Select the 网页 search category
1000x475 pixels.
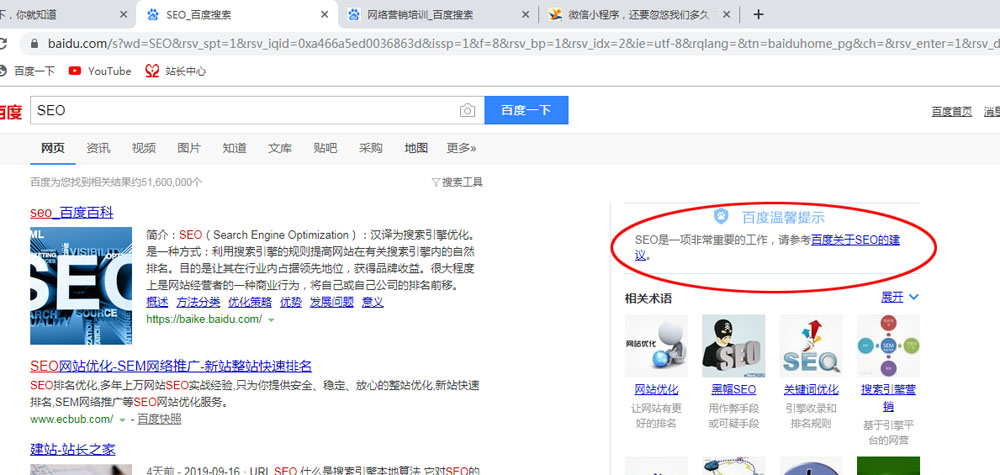[53, 148]
